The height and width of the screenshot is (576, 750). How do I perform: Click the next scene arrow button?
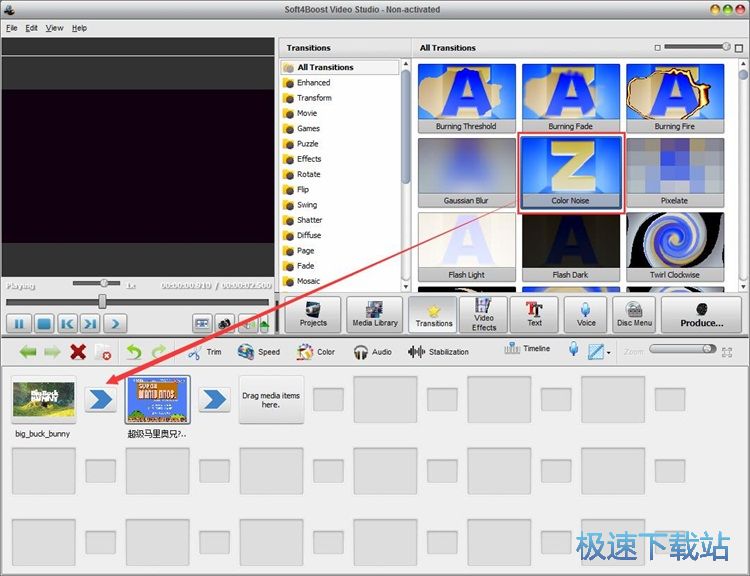[115, 324]
